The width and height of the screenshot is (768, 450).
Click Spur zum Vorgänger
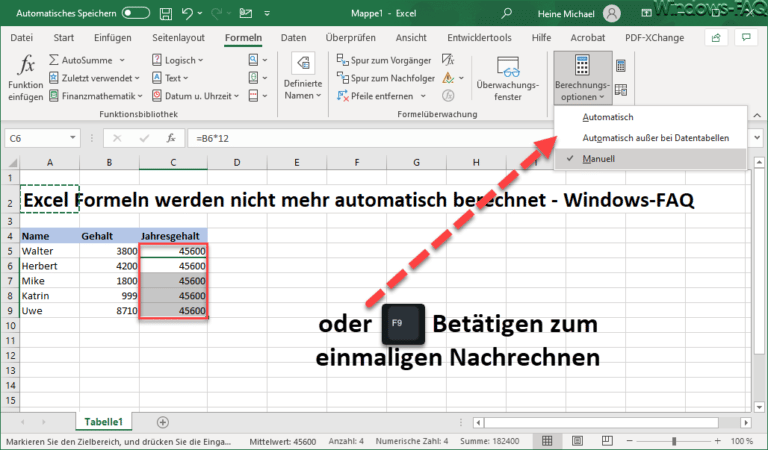pos(384,60)
